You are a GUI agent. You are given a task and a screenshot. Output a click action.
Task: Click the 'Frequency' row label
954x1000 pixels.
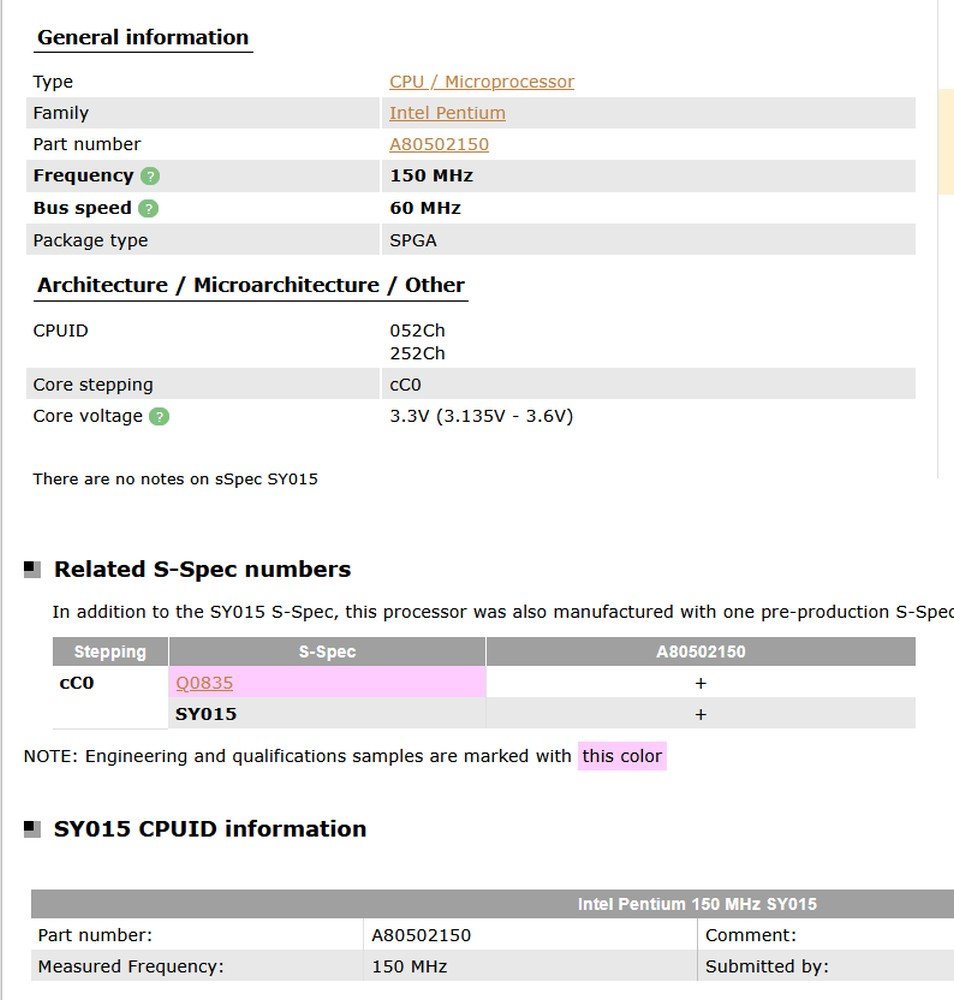pos(84,175)
